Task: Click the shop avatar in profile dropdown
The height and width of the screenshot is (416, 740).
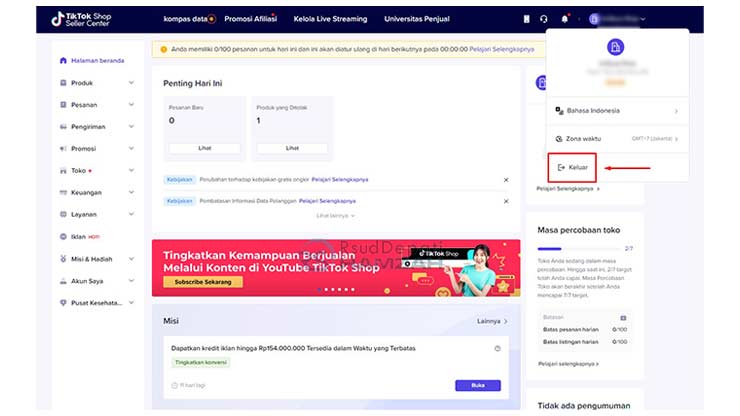Action: (615, 47)
